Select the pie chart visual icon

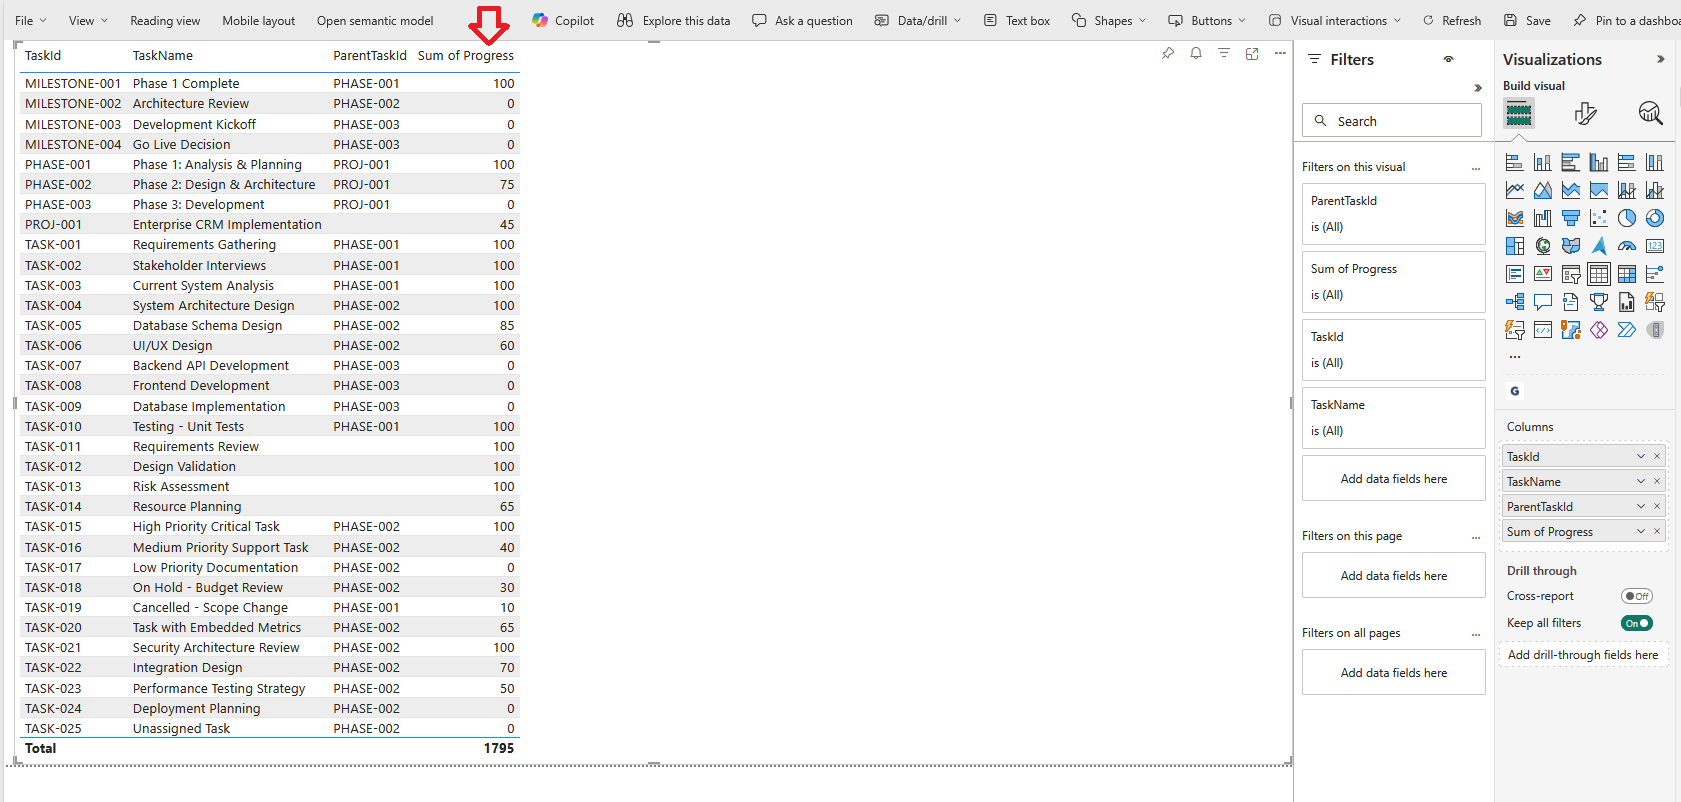pos(1627,218)
